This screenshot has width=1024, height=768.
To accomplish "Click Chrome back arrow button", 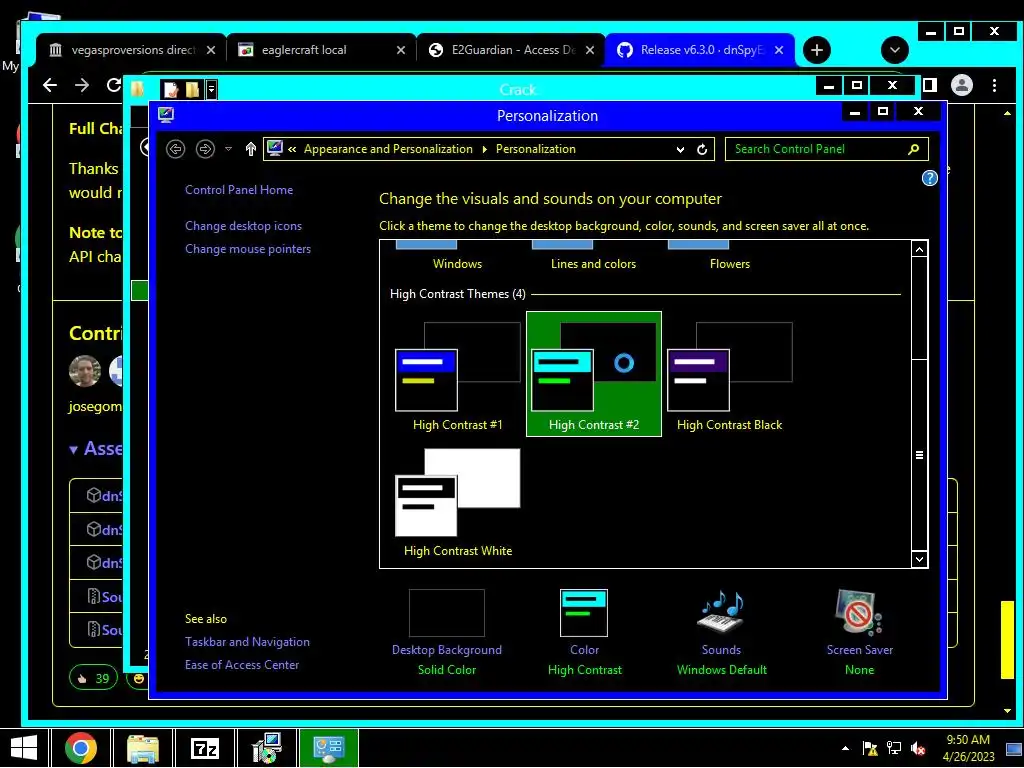I will pos(50,85).
